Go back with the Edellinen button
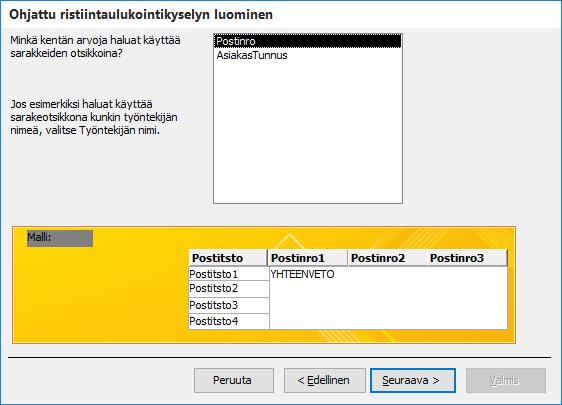The height and width of the screenshot is (405, 562). [x=324, y=380]
